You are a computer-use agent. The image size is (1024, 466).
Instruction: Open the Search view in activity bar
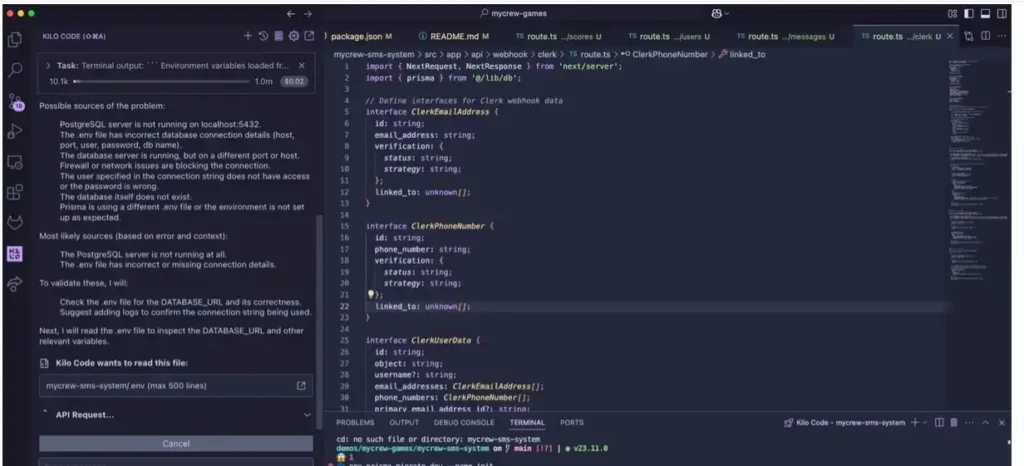tap(14, 70)
